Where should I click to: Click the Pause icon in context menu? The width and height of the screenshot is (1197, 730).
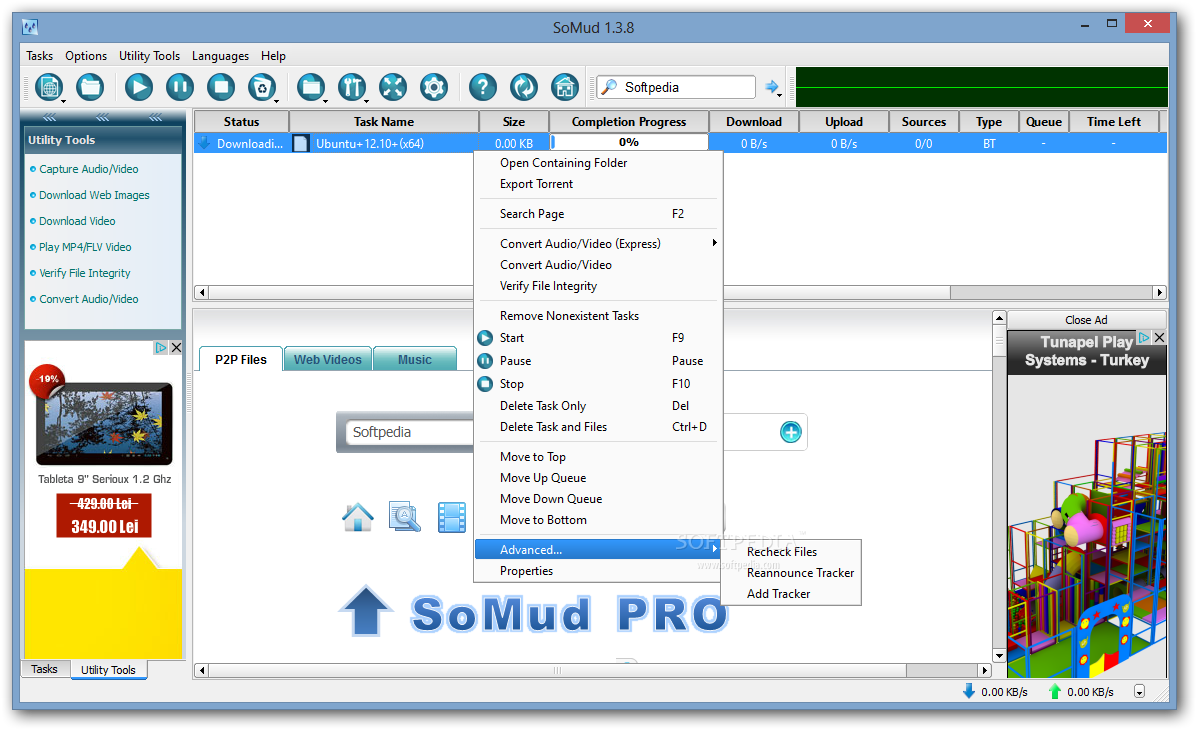tap(485, 360)
